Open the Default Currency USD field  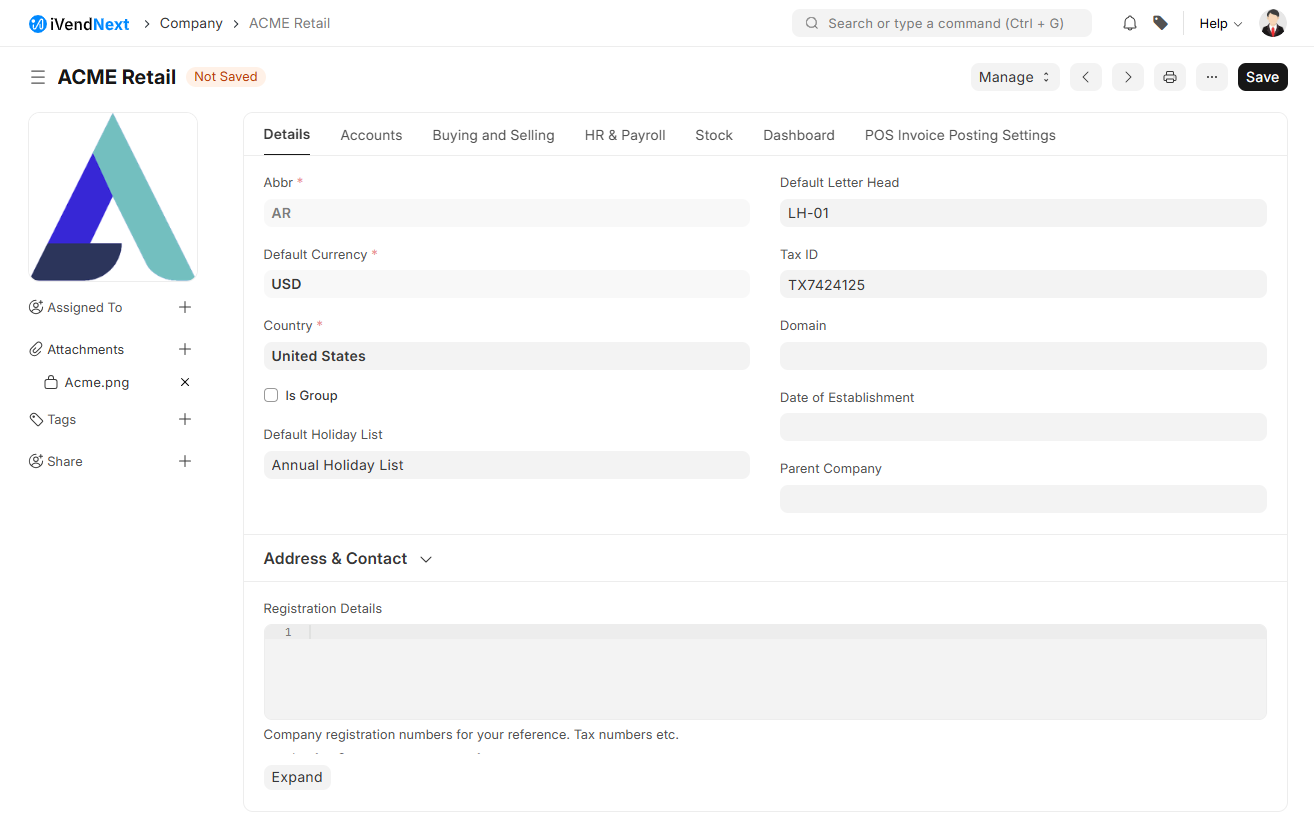click(507, 284)
